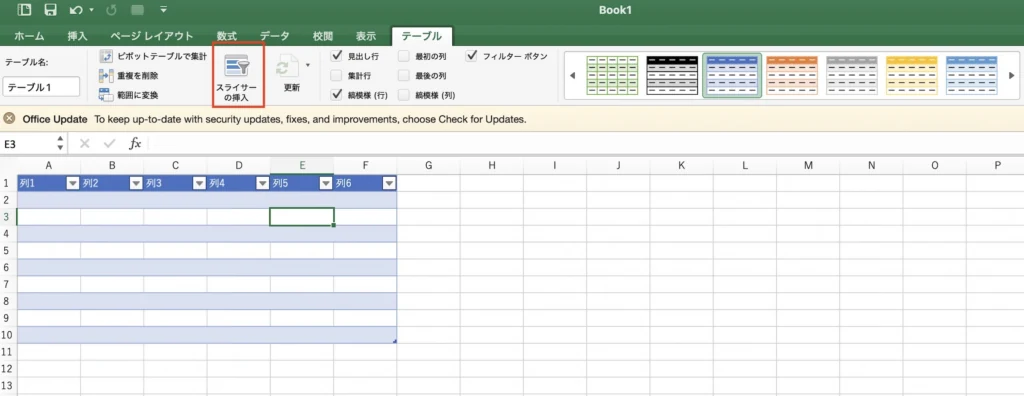Select row header 11
The image size is (1024, 396).
8,352
